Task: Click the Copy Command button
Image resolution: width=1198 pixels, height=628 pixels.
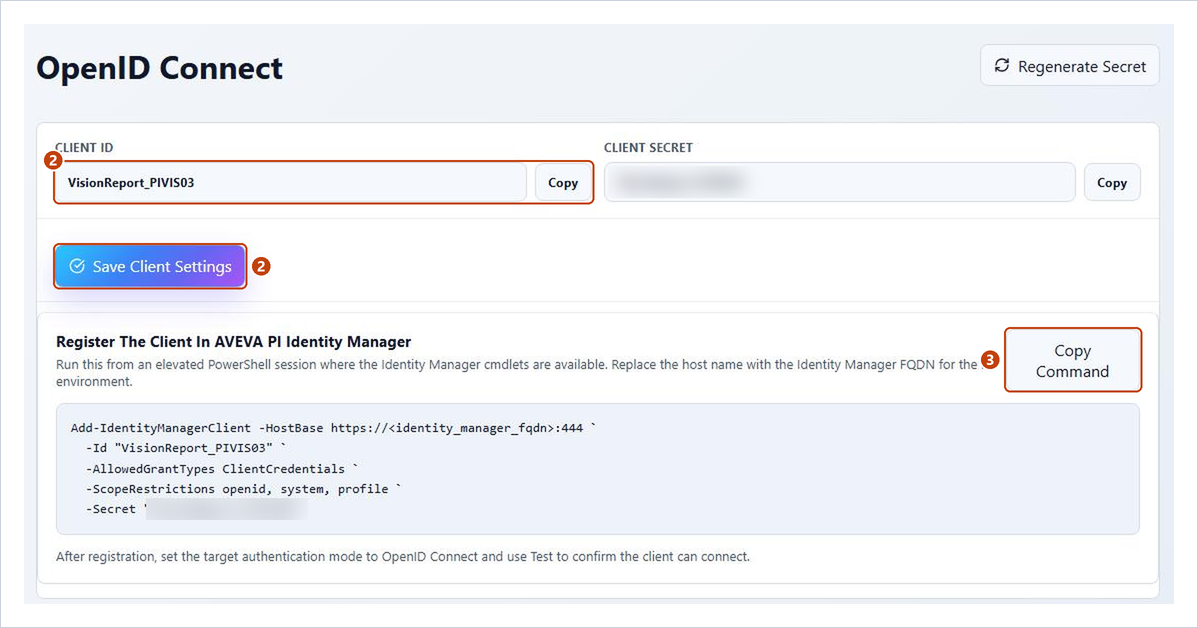Action: coord(1073,361)
